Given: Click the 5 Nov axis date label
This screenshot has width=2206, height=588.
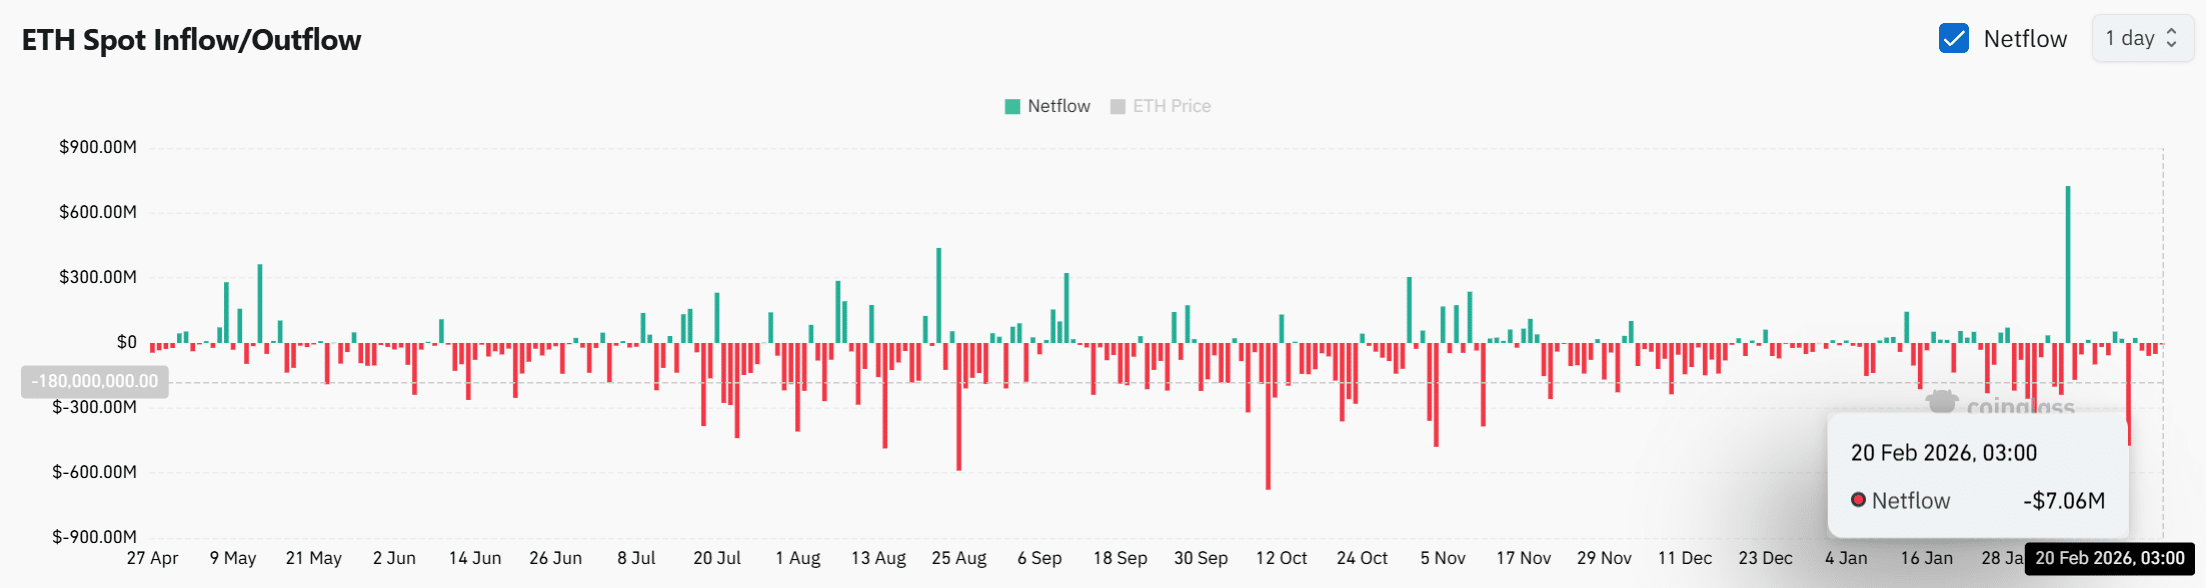Looking at the screenshot, I should (1443, 558).
